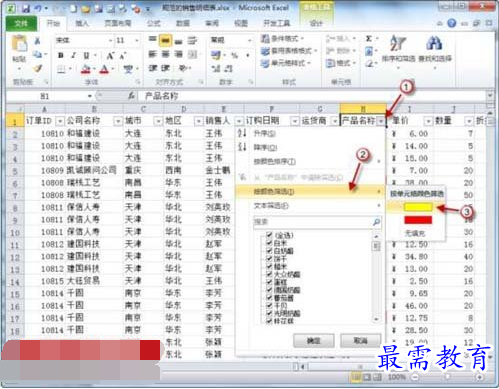Open the 订单ID column filter dropdown
The width and height of the screenshot is (499, 389).
pos(60,121)
